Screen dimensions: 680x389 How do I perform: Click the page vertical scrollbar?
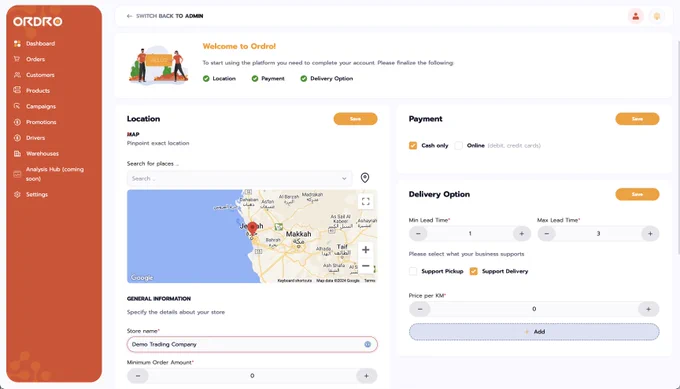tap(678, 147)
